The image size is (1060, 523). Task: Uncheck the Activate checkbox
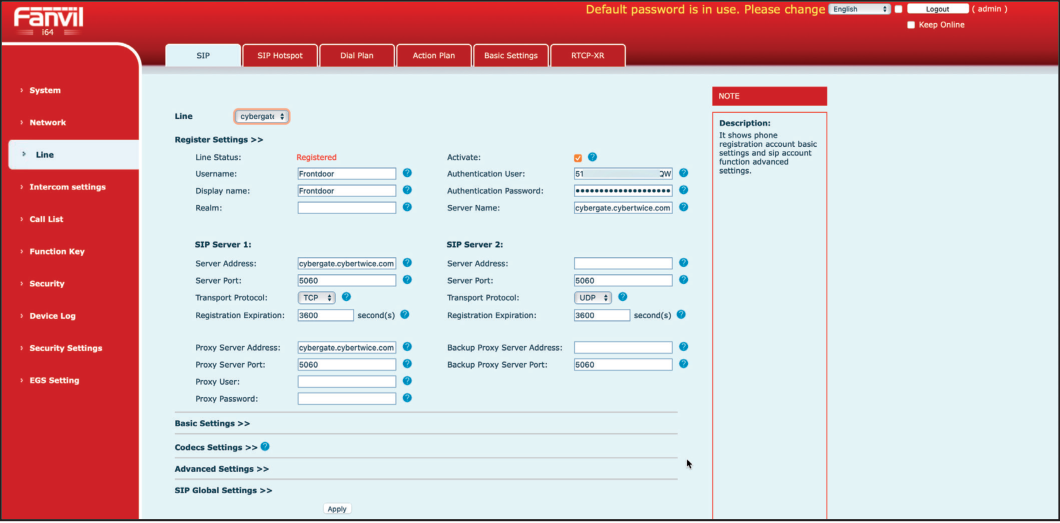point(578,158)
